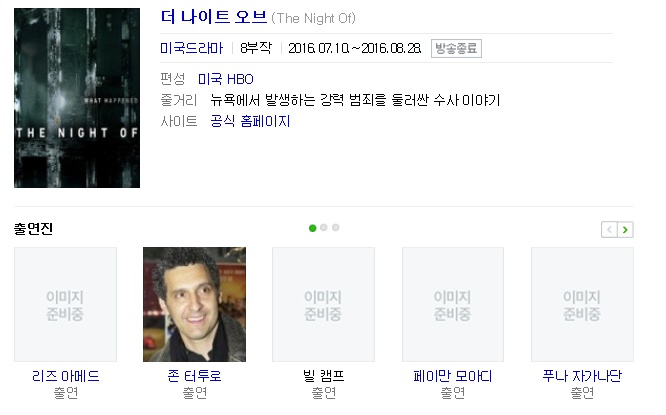
Task: Select the first green pagination dot
Action: pos(313,228)
